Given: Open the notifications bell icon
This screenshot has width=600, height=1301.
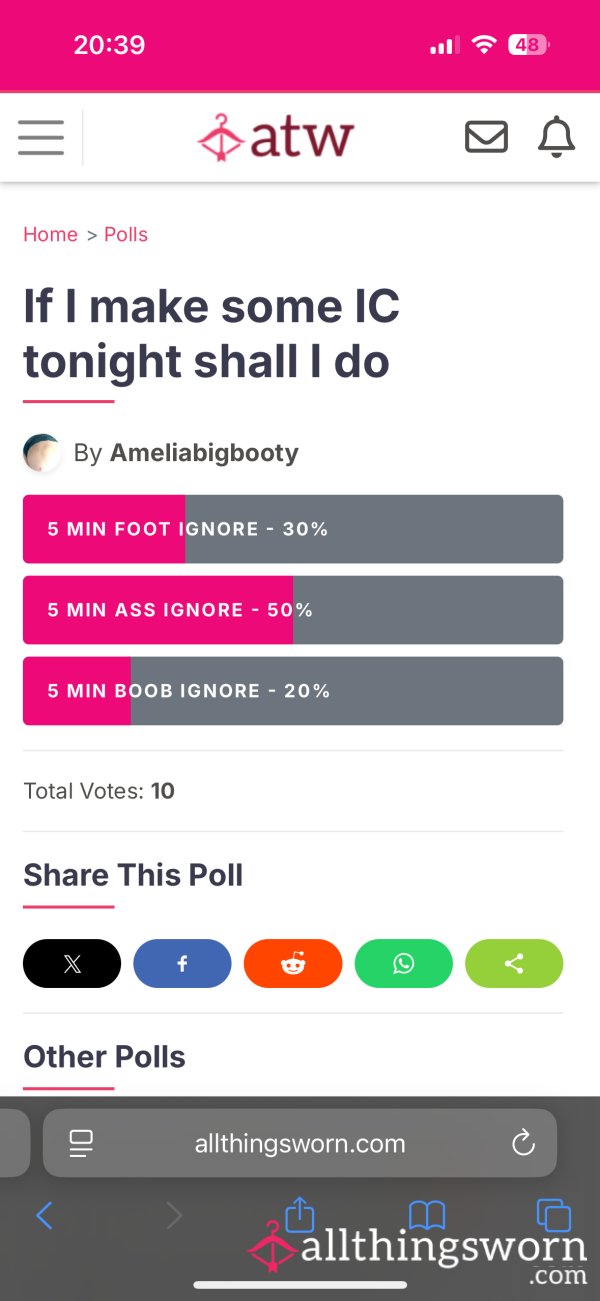Looking at the screenshot, I should pos(557,137).
